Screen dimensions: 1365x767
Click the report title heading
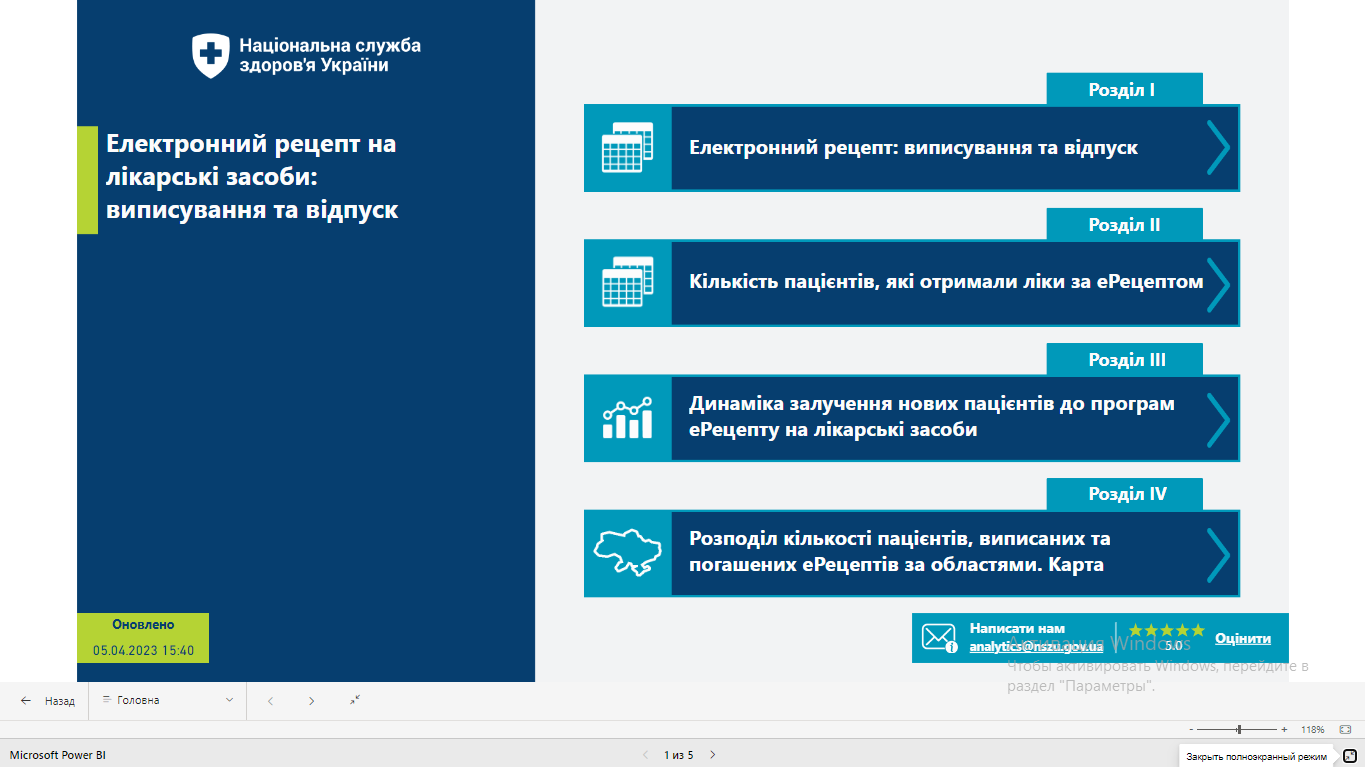pos(252,177)
